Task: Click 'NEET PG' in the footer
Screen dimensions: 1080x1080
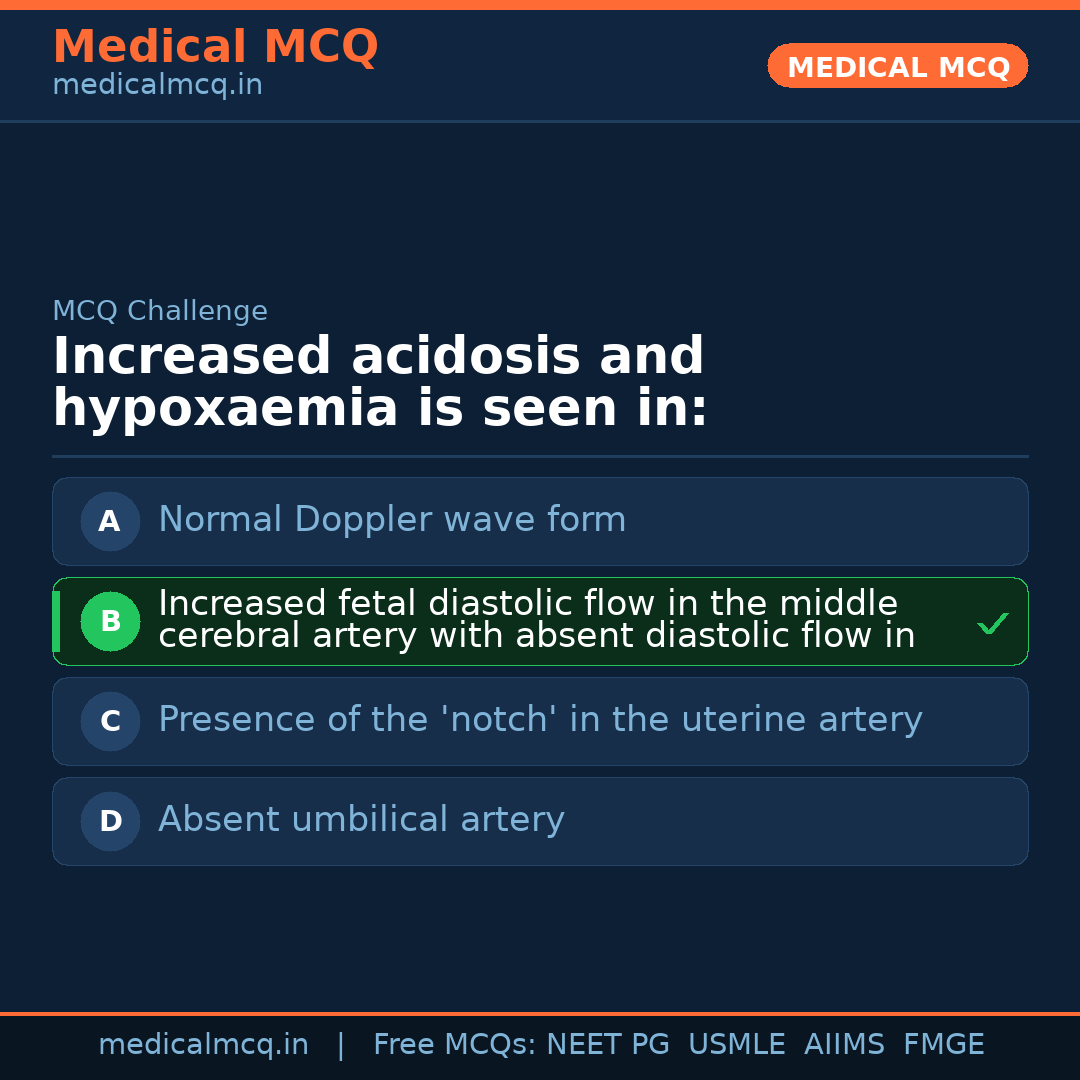Action: click(608, 1045)
